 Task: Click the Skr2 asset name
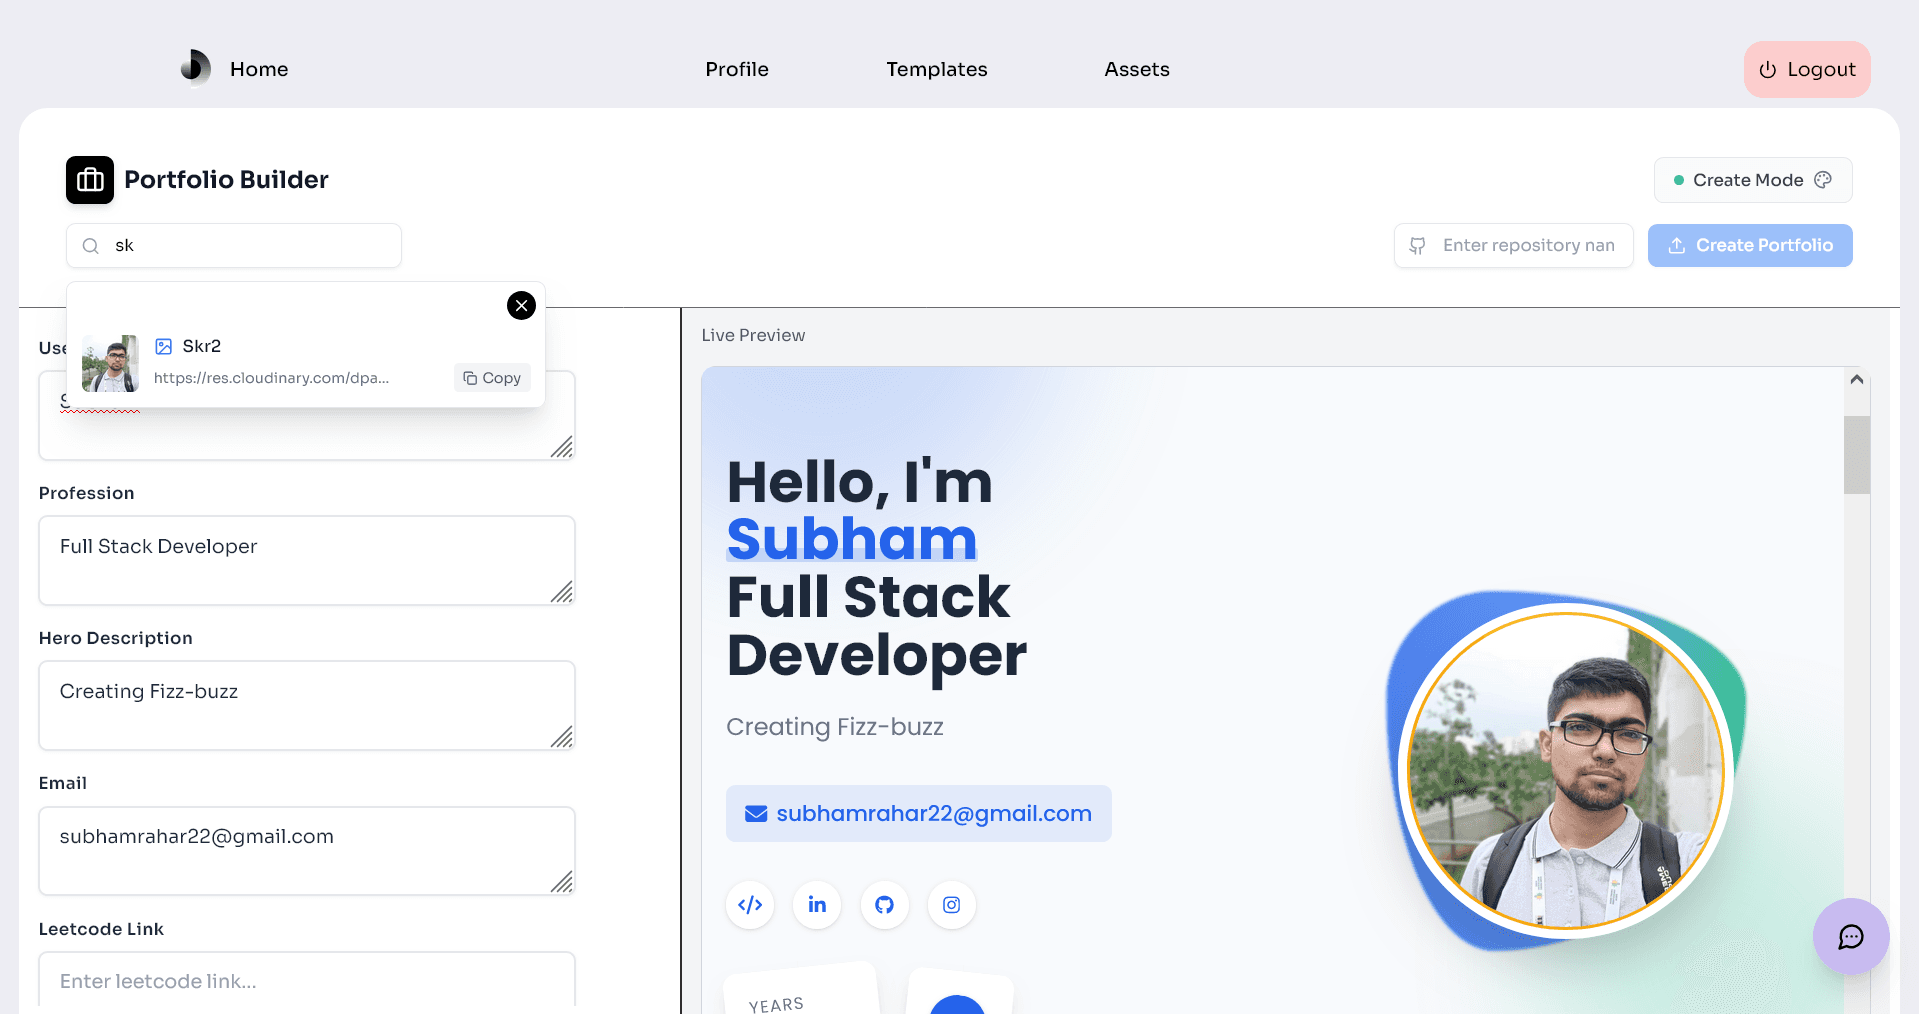coord(202,346)
